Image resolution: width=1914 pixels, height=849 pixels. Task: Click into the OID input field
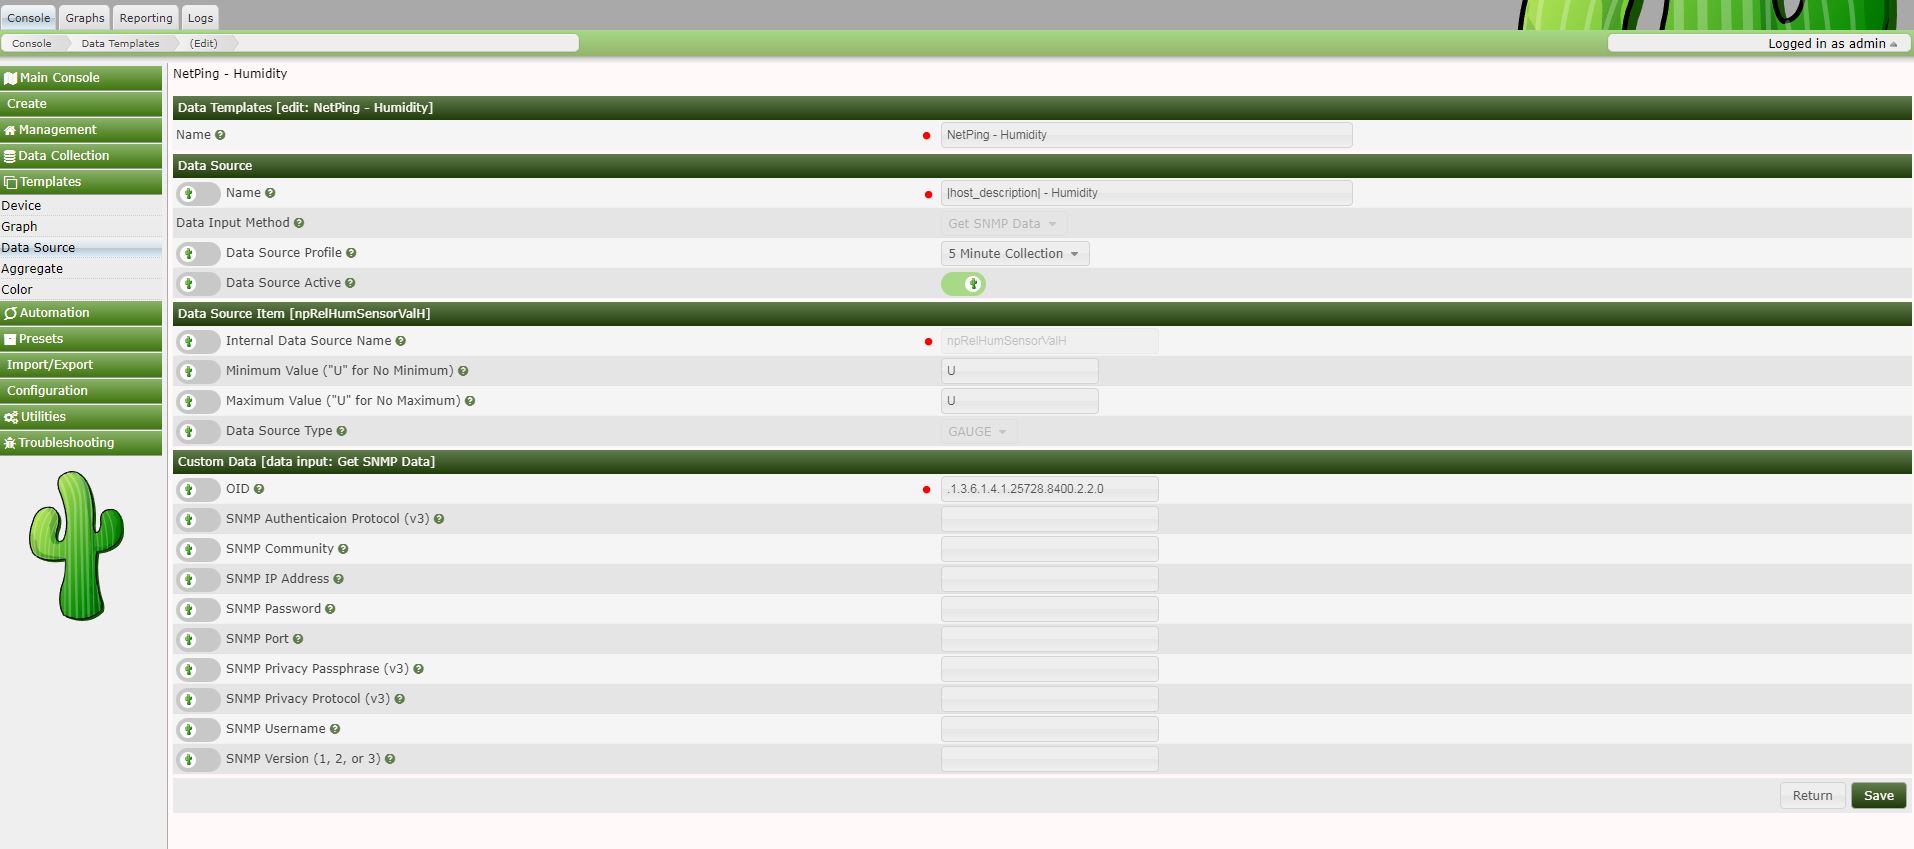[x=1049, y=489]
